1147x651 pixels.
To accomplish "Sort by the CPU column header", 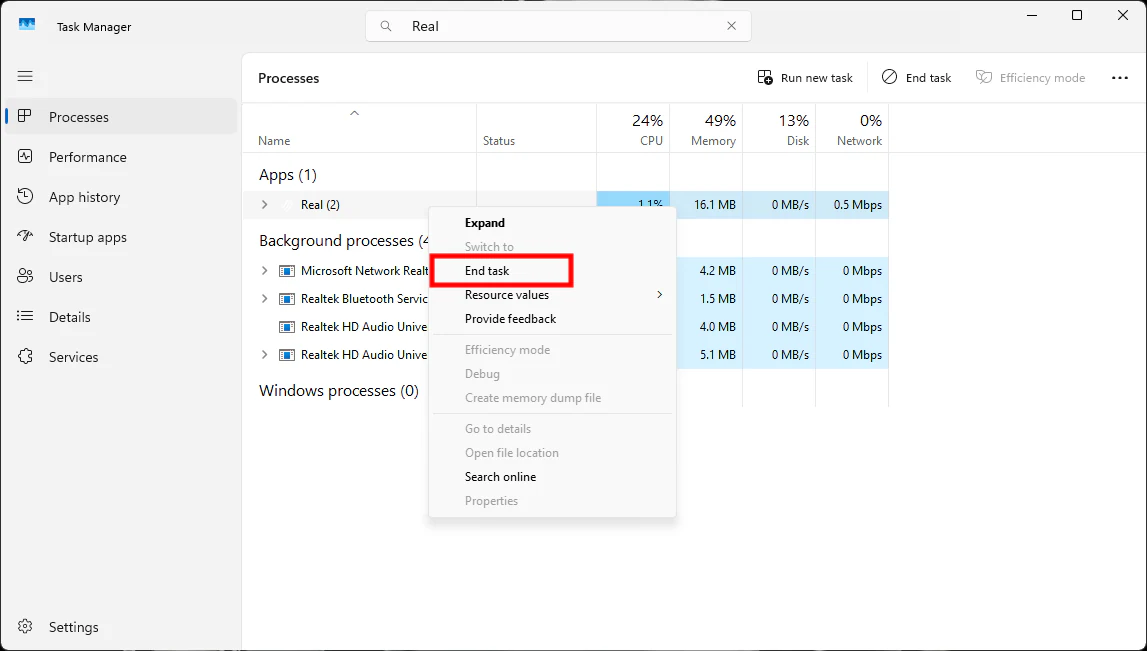I will [633, 129].
